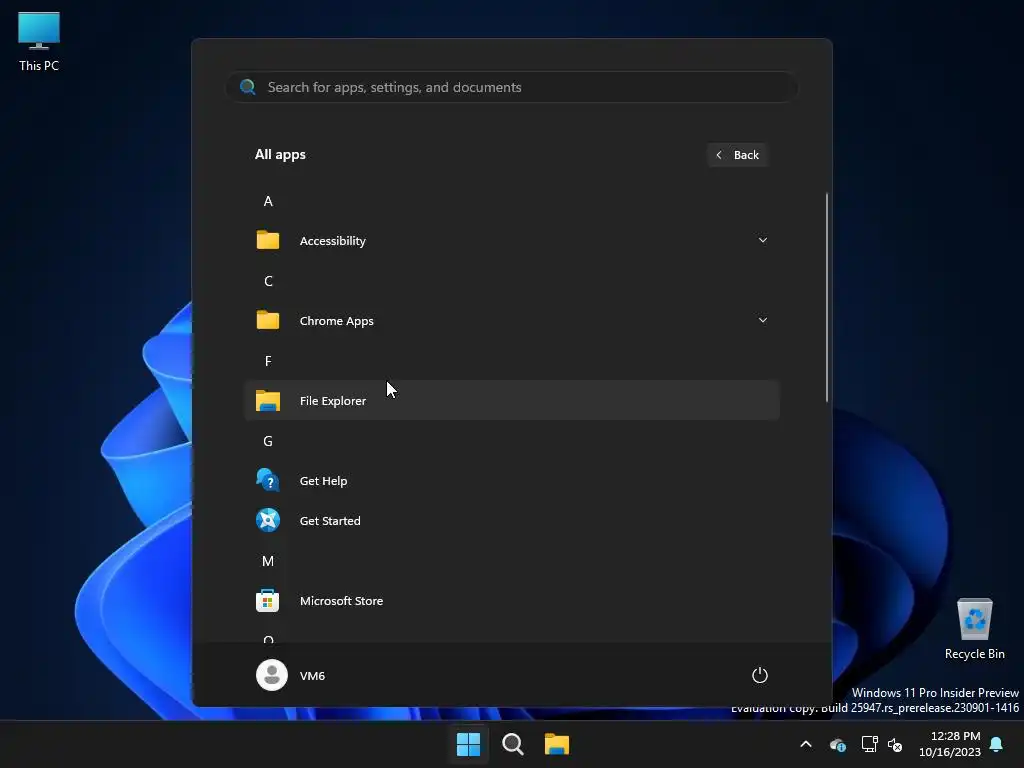
Task: Open the power options button
Action: (x=760, y=675)
